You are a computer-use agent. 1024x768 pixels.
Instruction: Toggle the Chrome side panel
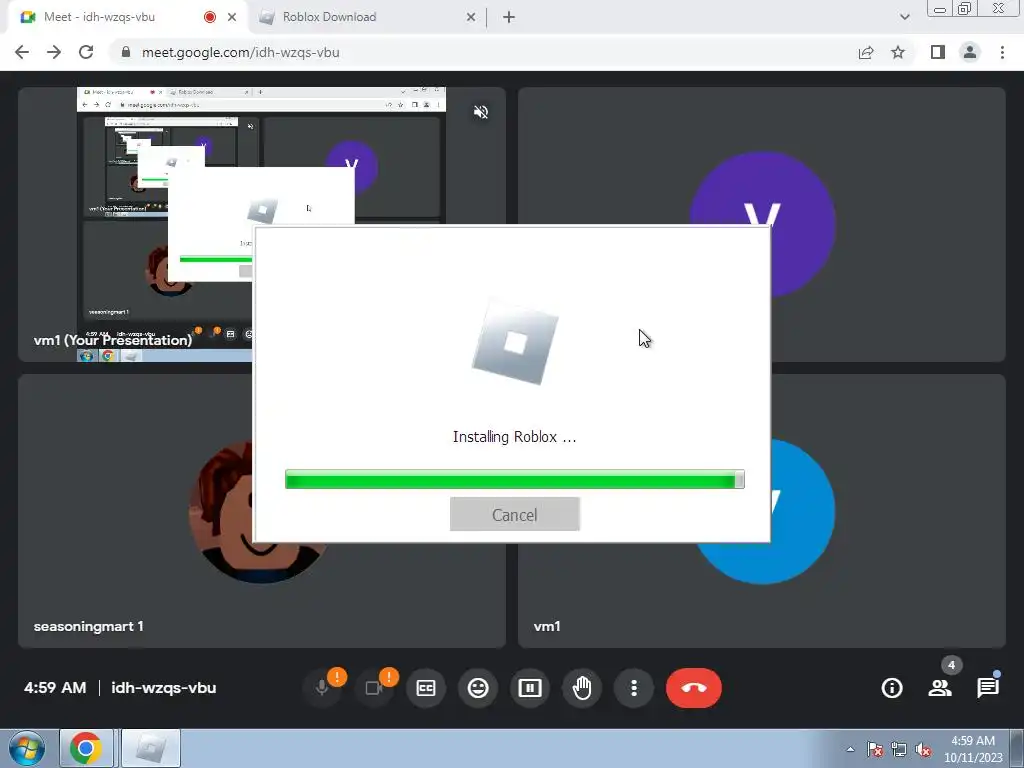[x=938, y=52]
